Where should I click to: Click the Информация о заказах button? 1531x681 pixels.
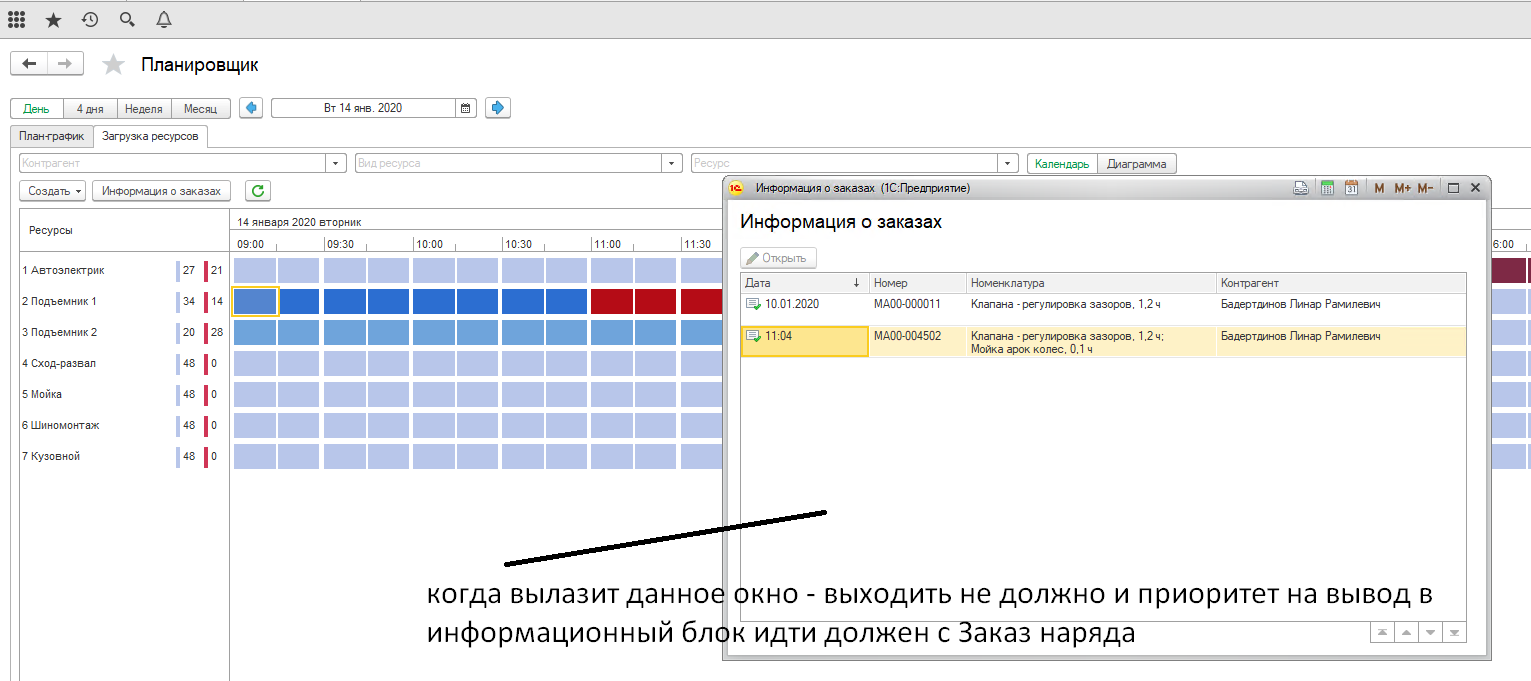click(162, 191)
